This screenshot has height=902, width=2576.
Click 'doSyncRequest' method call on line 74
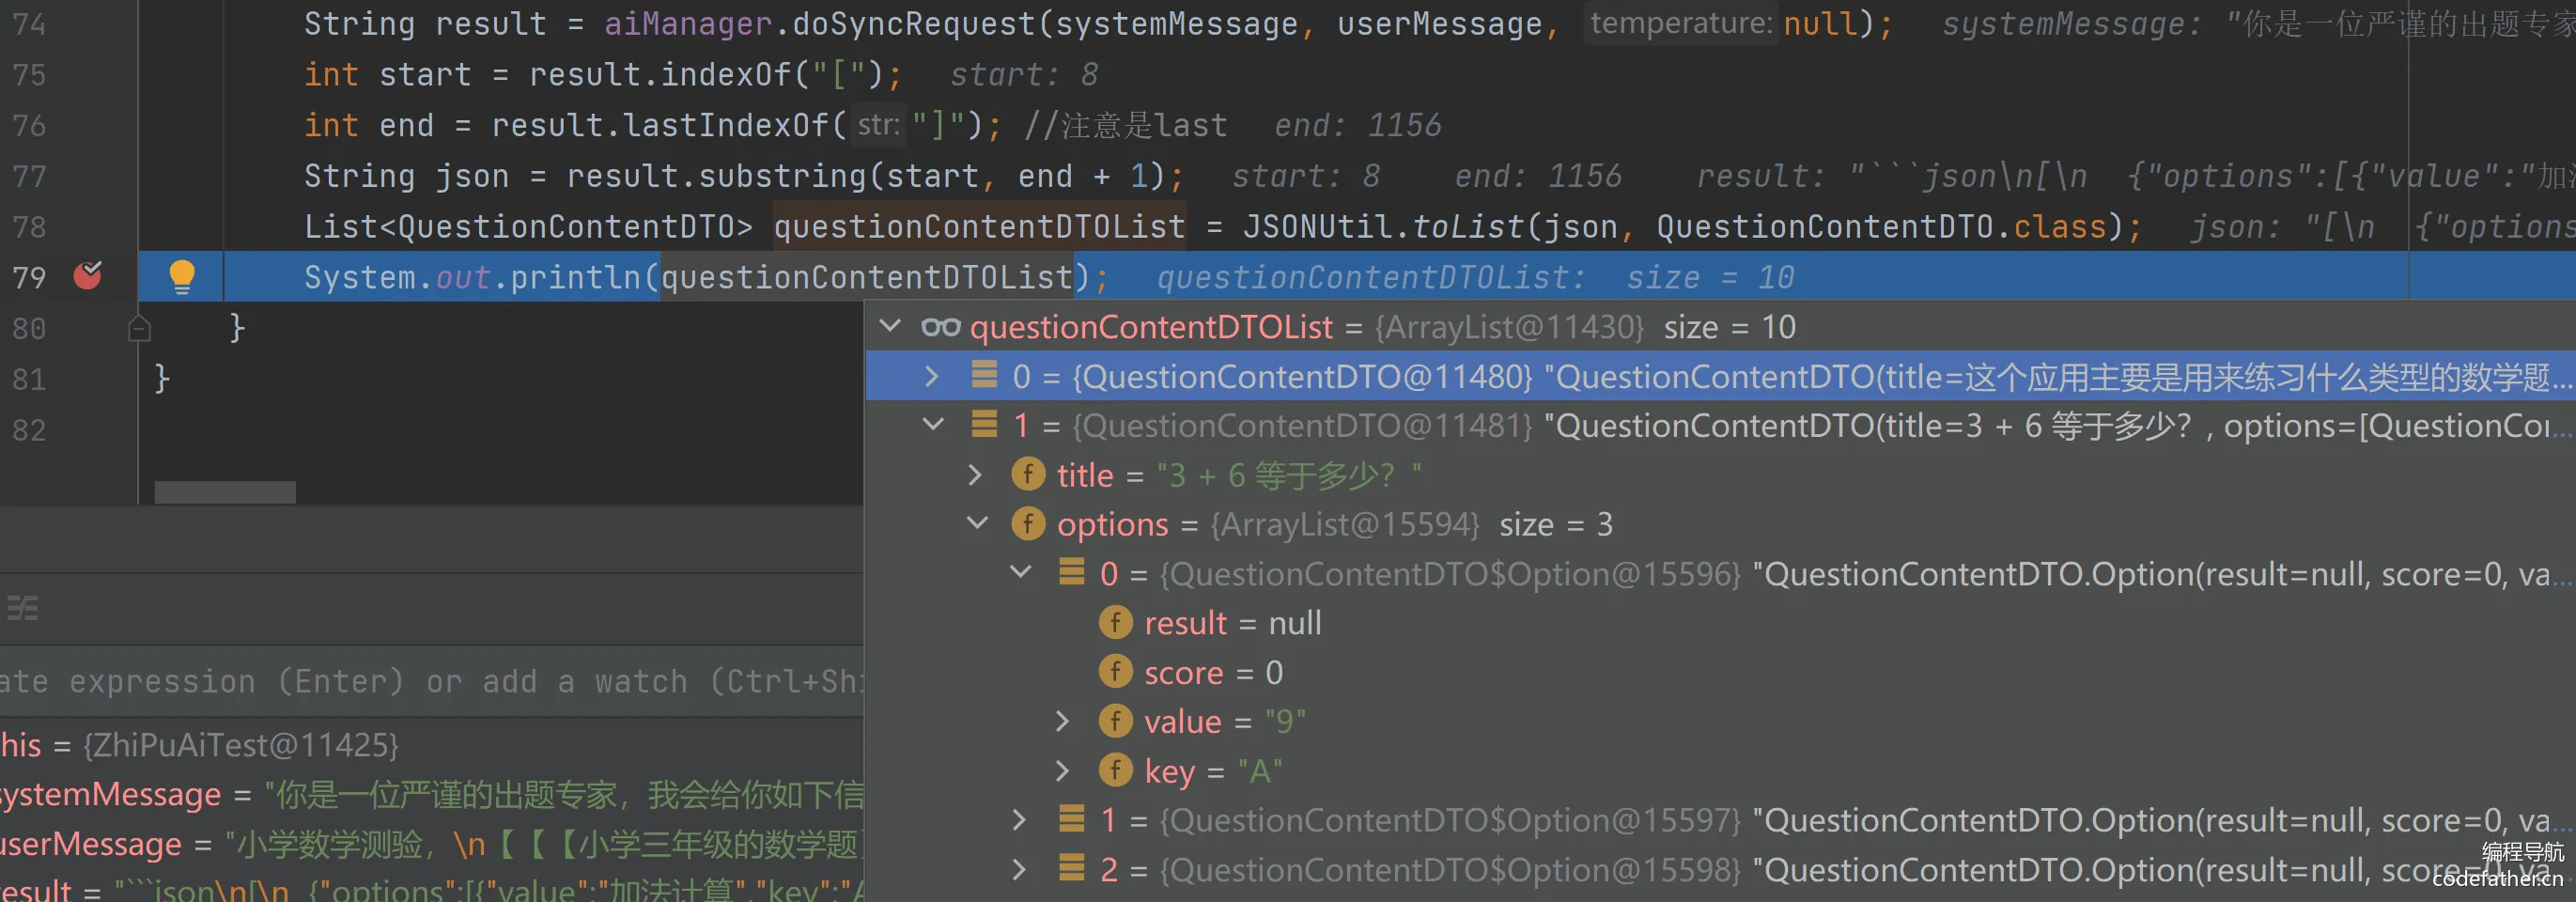pos(914,24)
